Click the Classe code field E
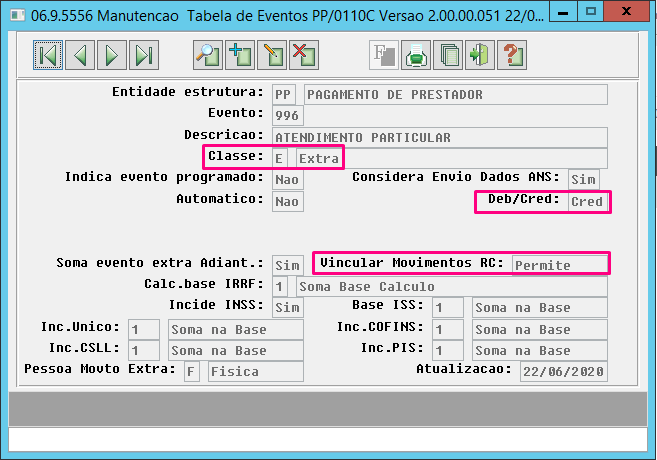657x460 pixels. coord(280,159)
